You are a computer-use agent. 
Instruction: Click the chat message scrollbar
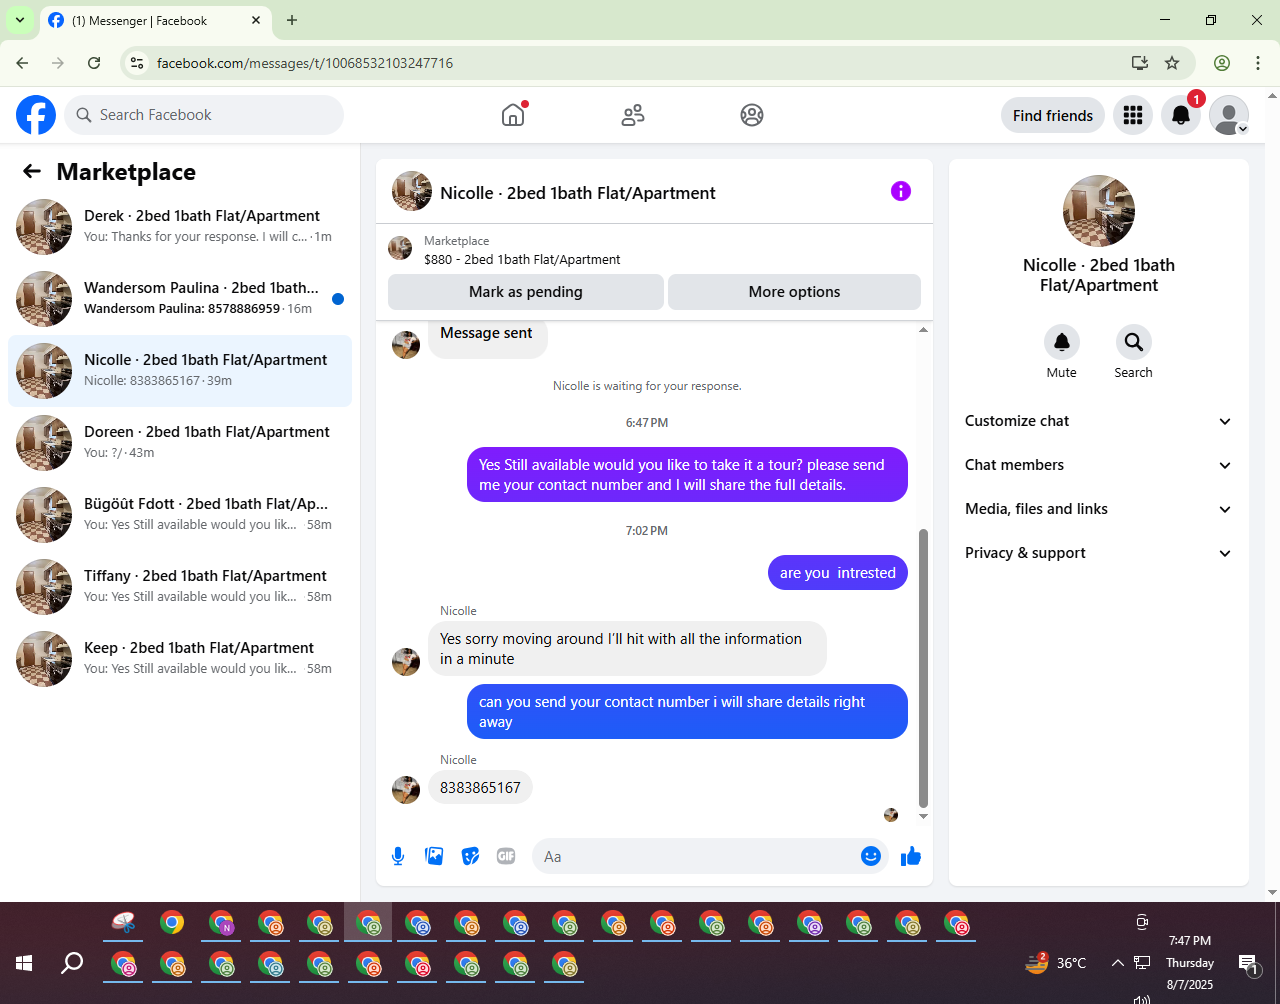click(x=923, y=668)
